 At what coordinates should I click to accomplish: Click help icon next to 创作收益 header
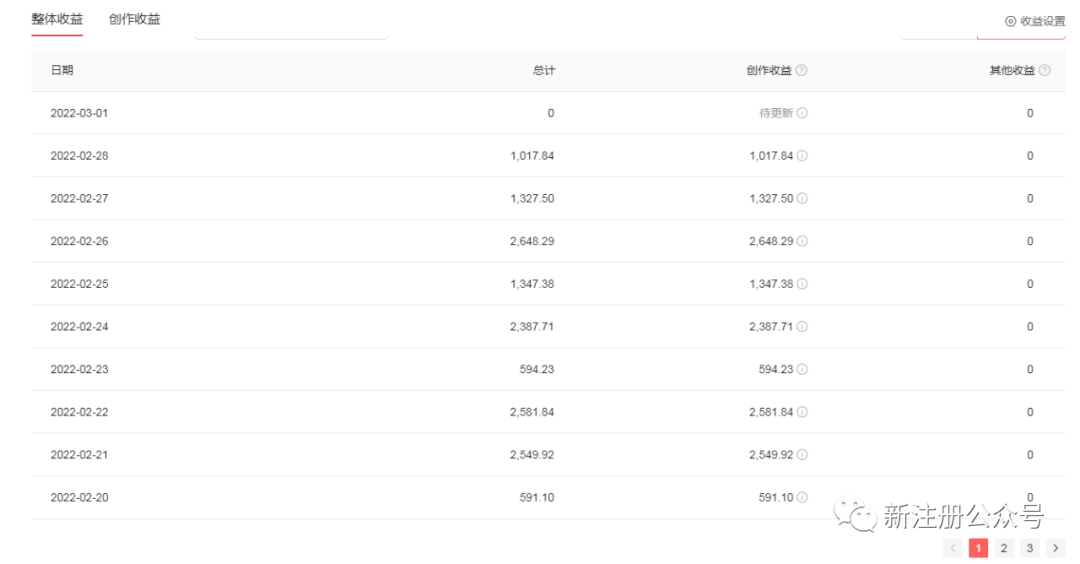[x=802, y=70]
